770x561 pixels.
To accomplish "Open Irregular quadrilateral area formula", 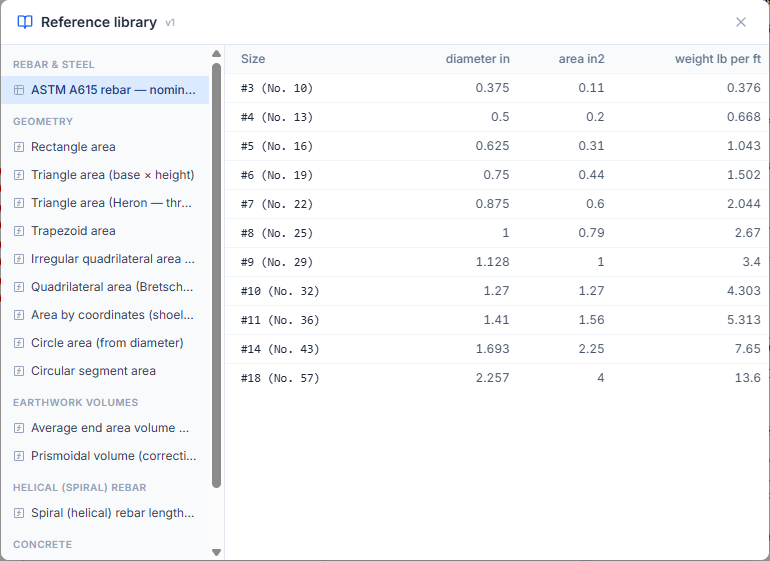I will [x=105, y=259].
